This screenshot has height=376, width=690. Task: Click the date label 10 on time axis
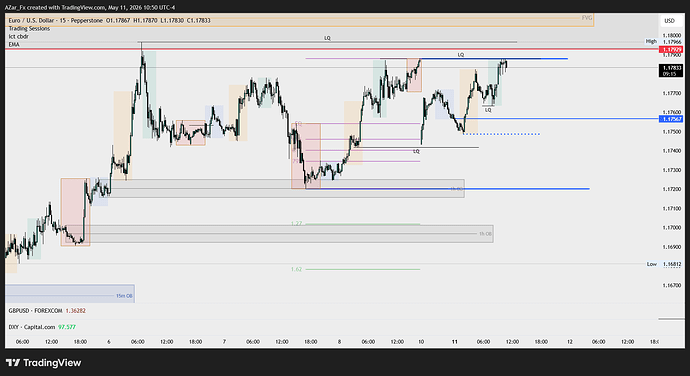tap(421, 342)
